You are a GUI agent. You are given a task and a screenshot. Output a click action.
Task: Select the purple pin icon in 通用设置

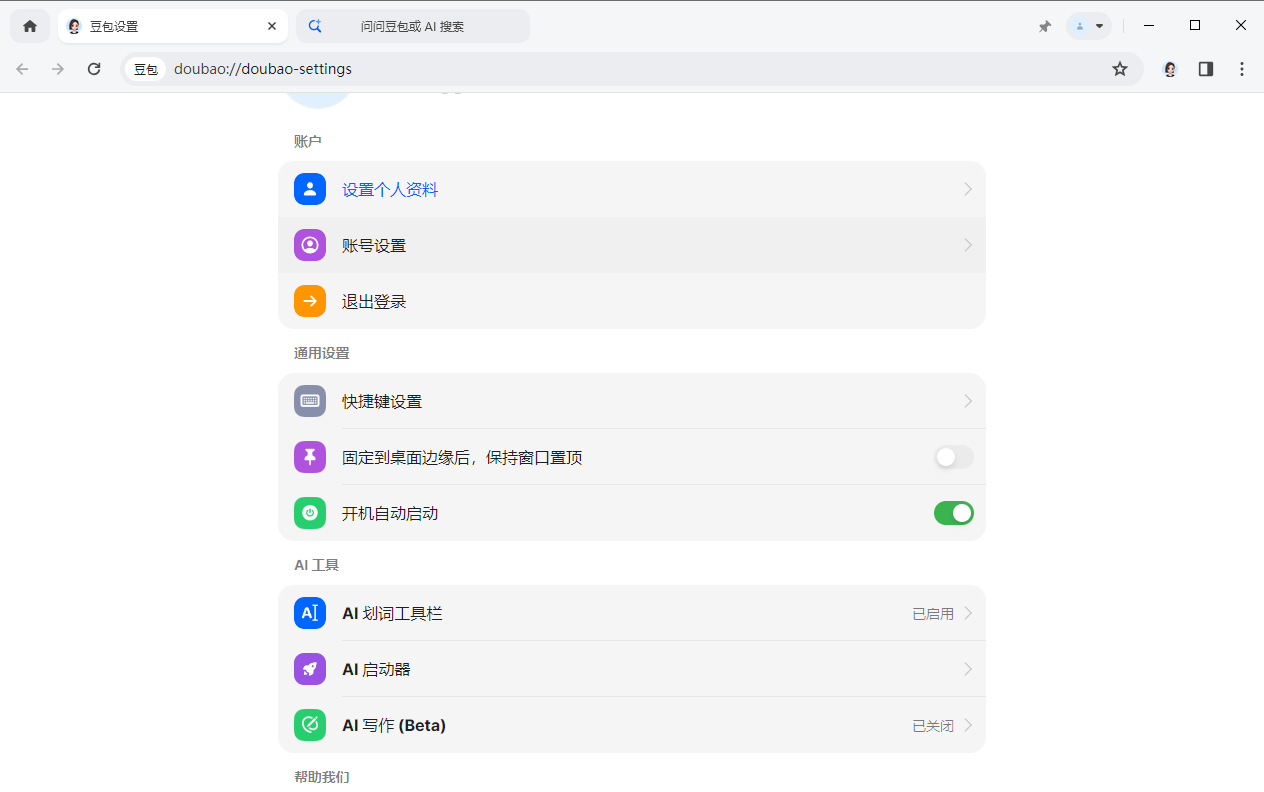pos(310,456)
